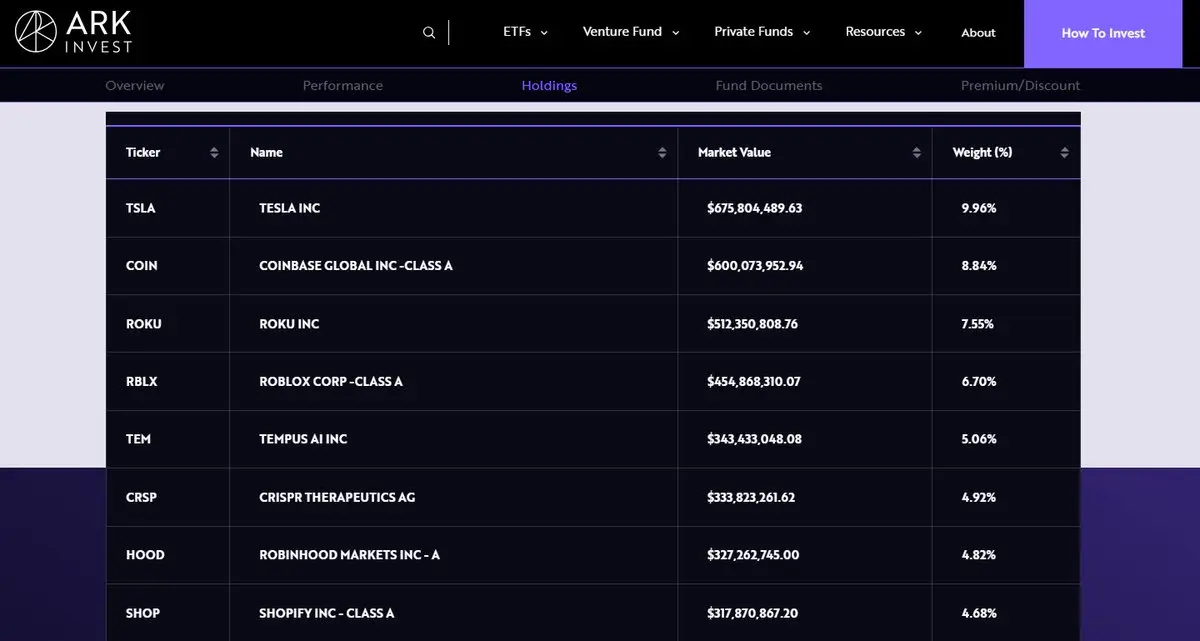Click the ROKU INC name
1200x641 pixels.
[289, 324]
